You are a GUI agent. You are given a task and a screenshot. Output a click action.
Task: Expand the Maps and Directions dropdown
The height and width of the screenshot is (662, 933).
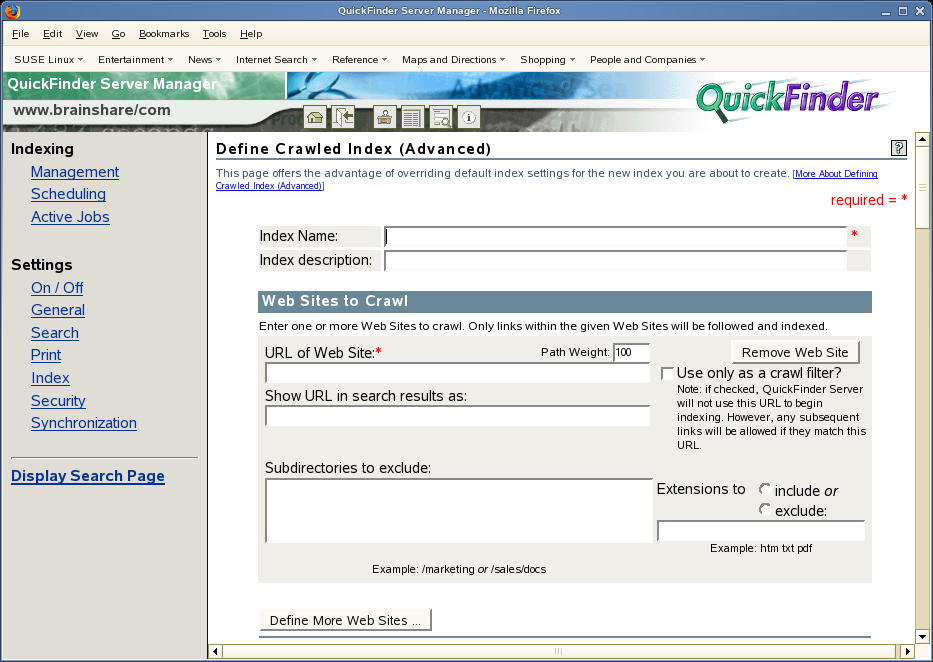[x=453, y=59]
